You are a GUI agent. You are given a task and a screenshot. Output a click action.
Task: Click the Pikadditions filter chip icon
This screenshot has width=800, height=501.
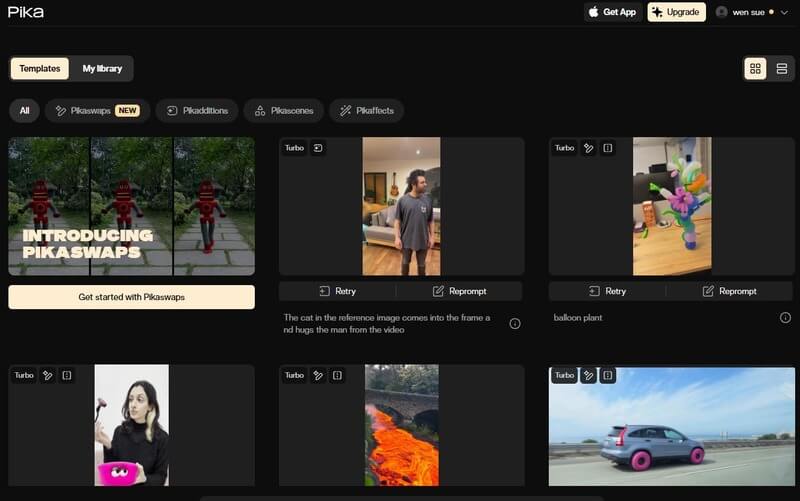[172, 111]
